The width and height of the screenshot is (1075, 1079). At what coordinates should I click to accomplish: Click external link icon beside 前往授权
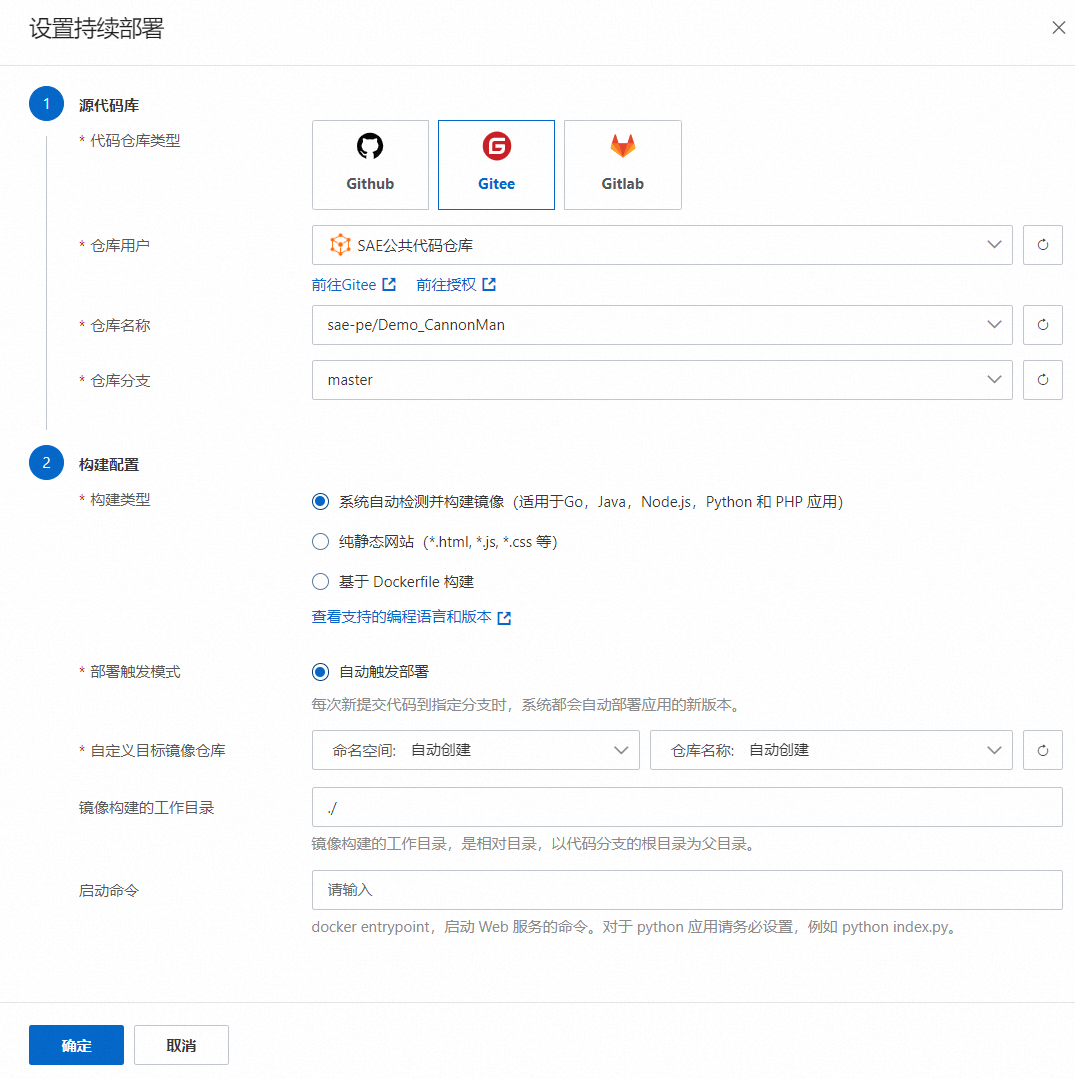489,284
